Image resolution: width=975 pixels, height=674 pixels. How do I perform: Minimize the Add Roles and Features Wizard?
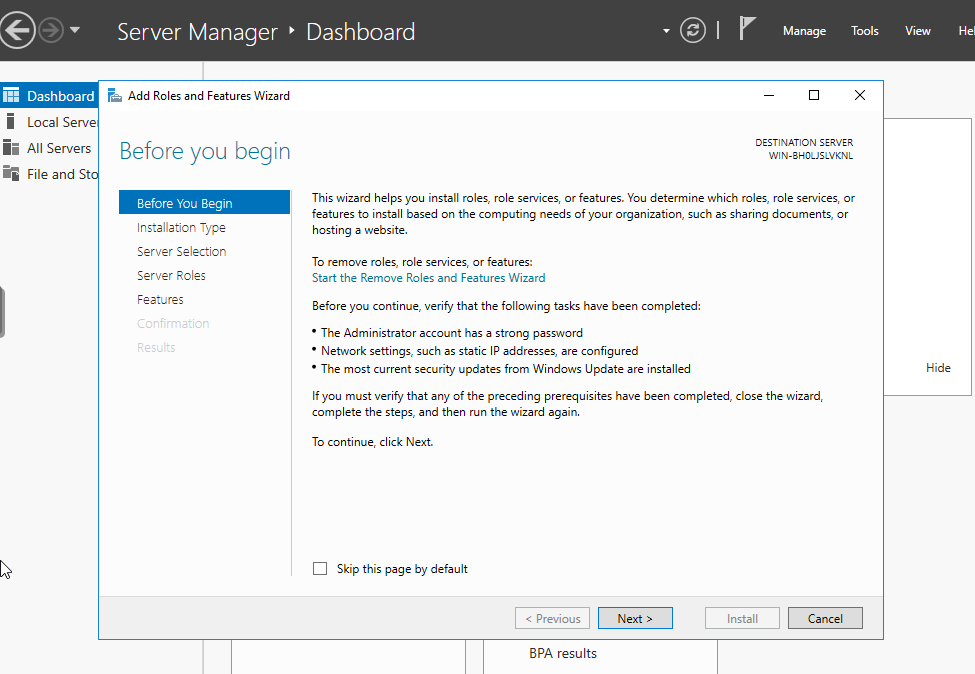coord(769,95)
